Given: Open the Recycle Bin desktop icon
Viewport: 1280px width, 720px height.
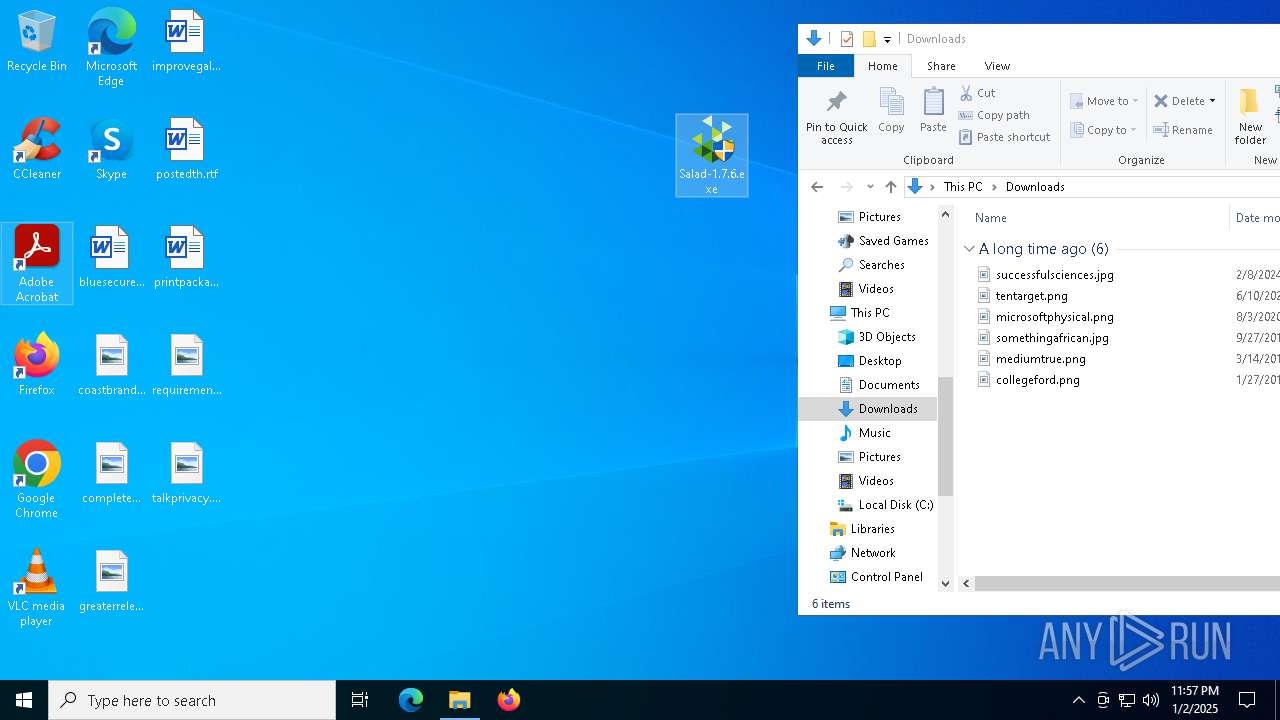Looking at the screenshot, I should point(37,42).
